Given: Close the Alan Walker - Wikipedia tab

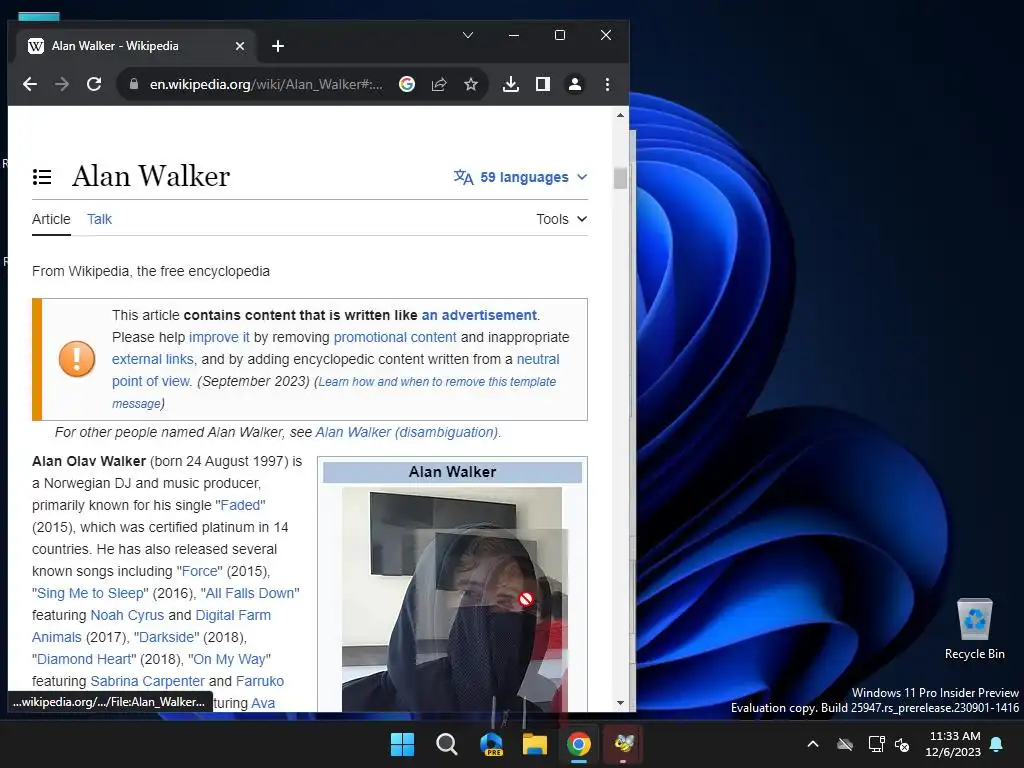Looking at the screenshot, I should pyautogui.click(x=240, y=46).
